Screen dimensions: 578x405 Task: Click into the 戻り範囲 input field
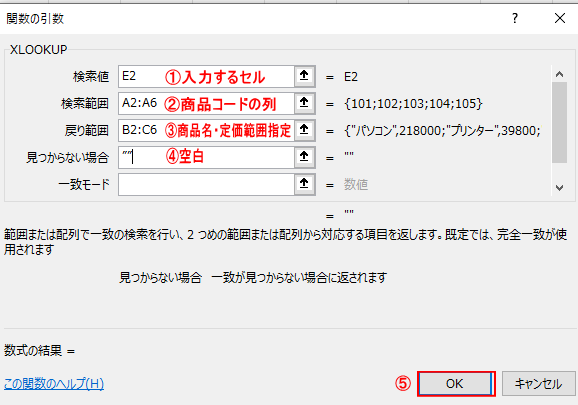(x=206, y=130)
